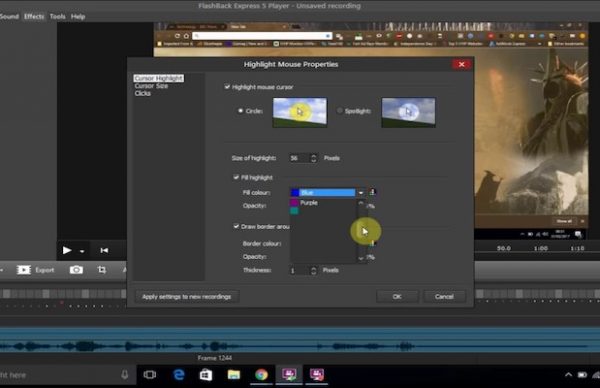Screen dimensions: 600x388
Task: Click the Play button in the player
Action: point(67,250)
